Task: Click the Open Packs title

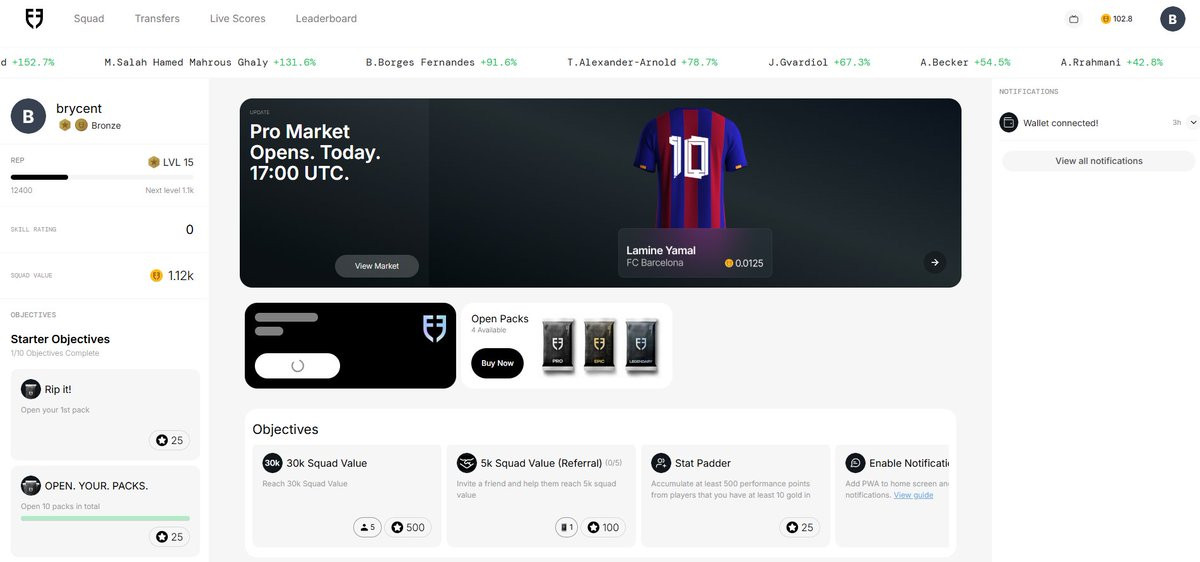Action: pos(500,319)
